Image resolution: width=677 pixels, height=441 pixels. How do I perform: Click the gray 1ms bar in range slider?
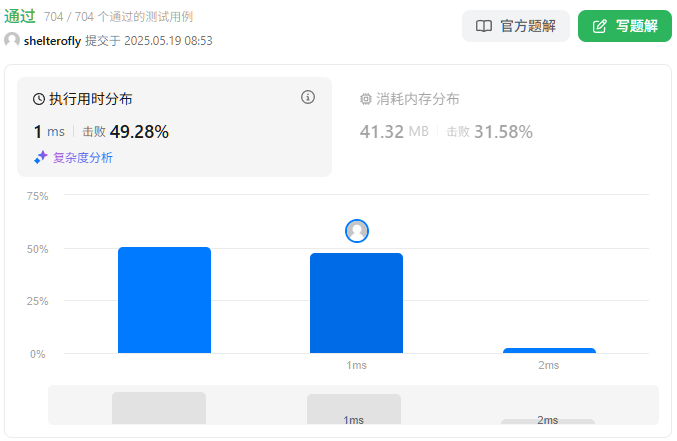(354, 409)
